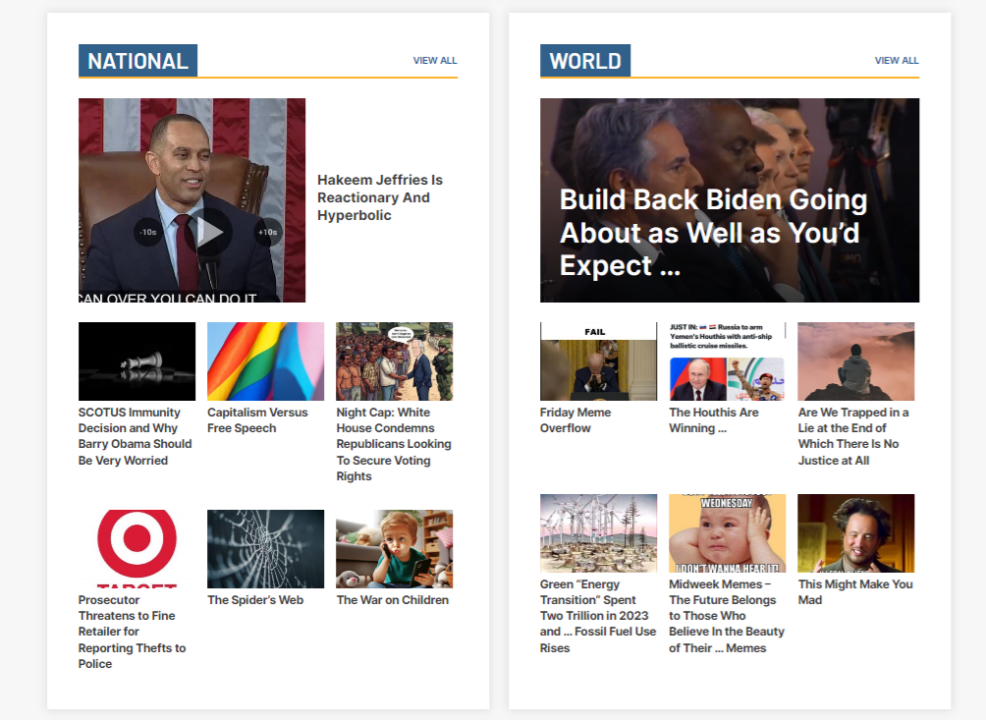Open View All link in World section
The height and width of the screenshot is (720, 986).
(896, 60)
